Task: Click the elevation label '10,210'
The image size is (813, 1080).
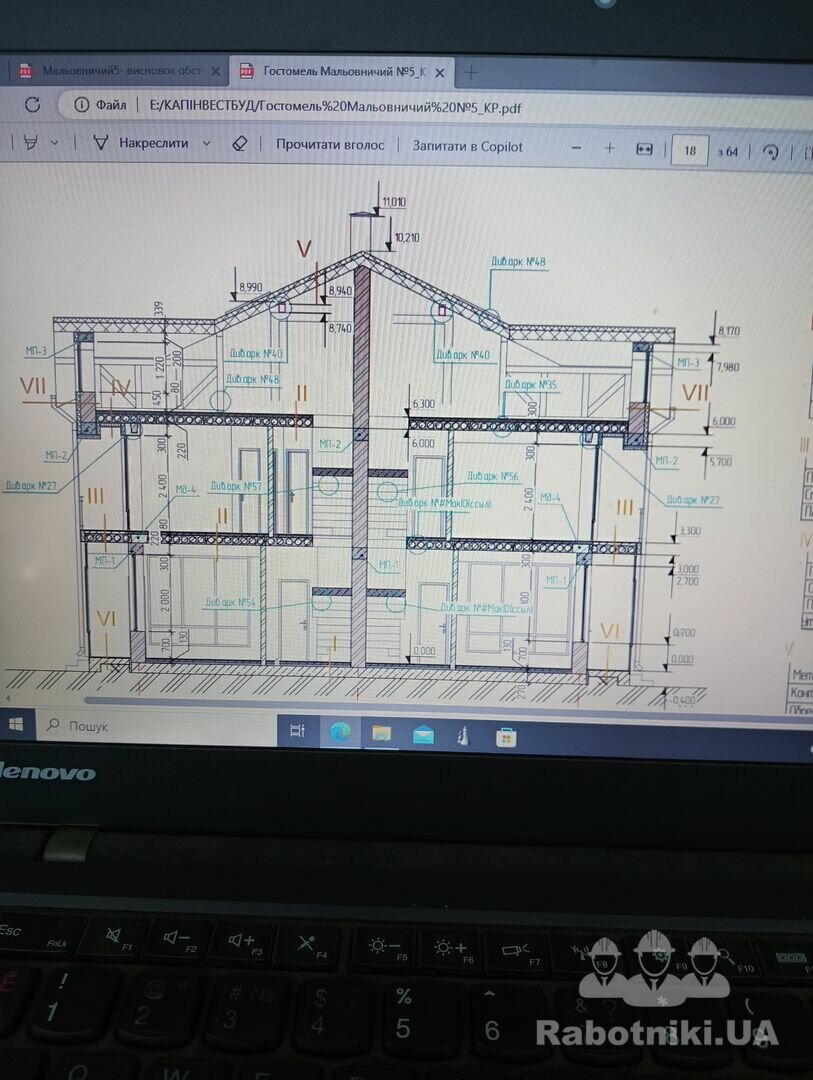Action: click(x=407, y=238)
